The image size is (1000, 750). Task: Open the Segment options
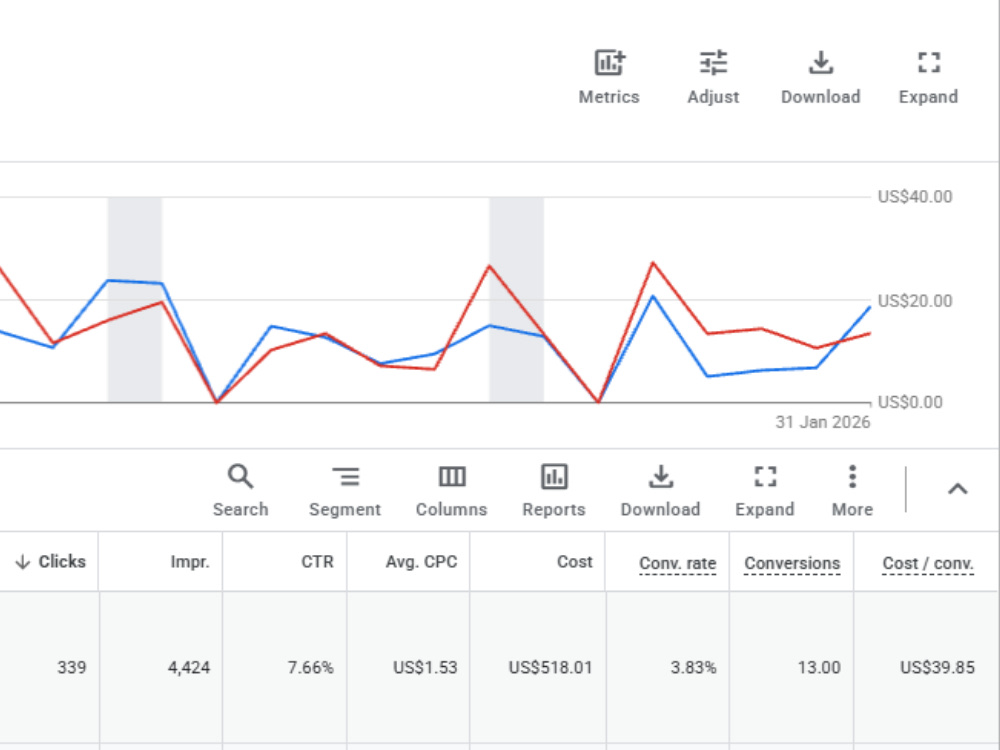[x=345, y=490]
